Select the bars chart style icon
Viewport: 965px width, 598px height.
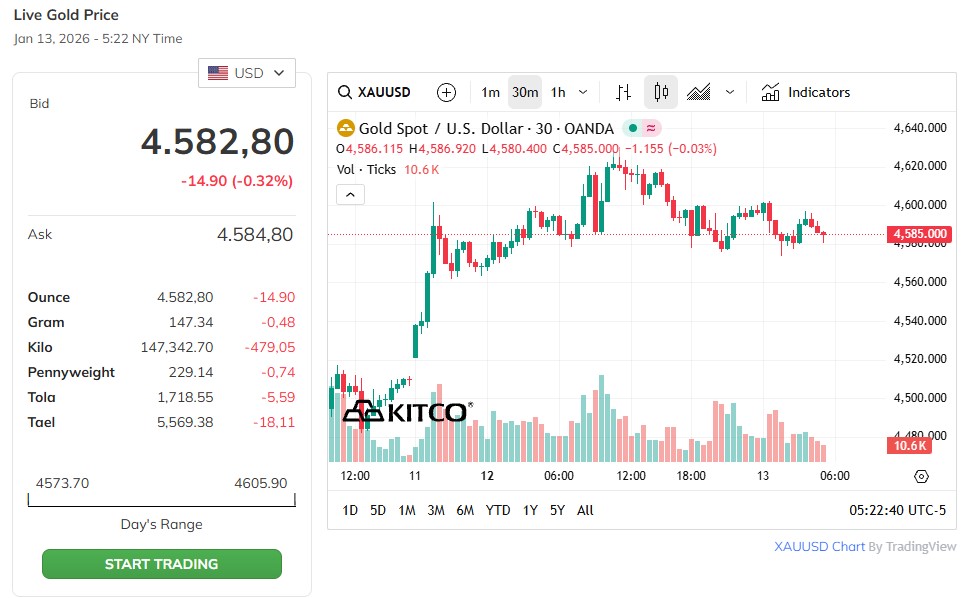click(x=623, y=92)
